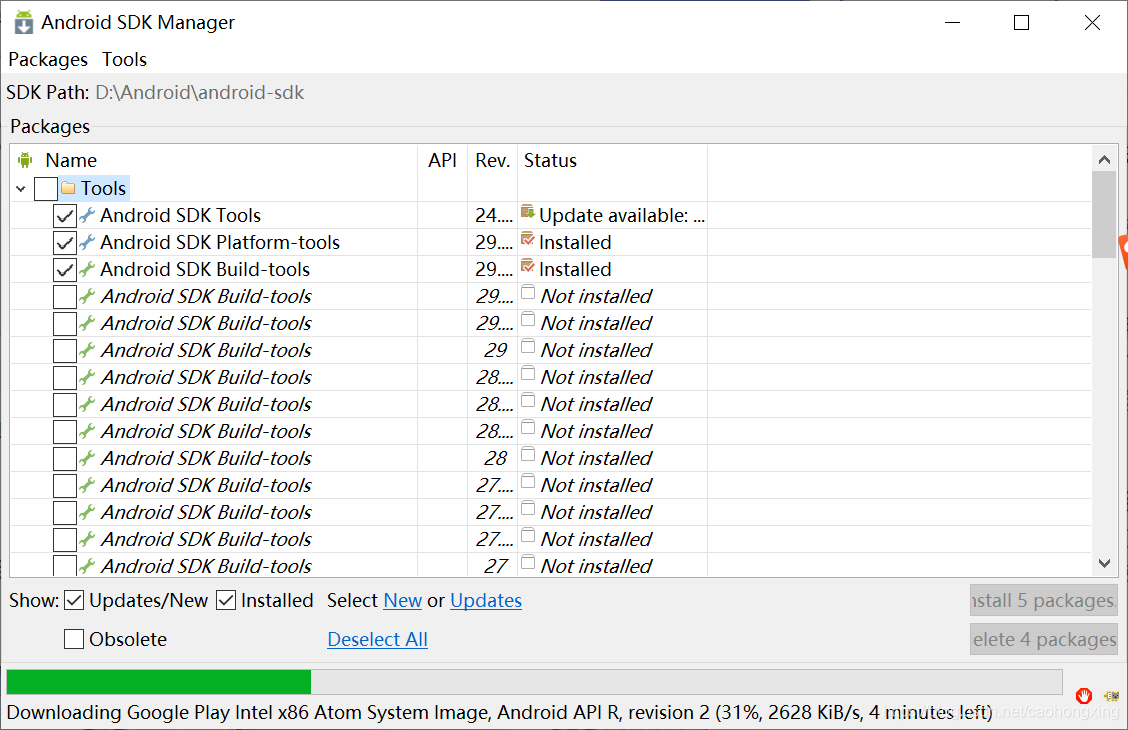Open the Tools menu in the menu bar

click(x=124, y=59)
